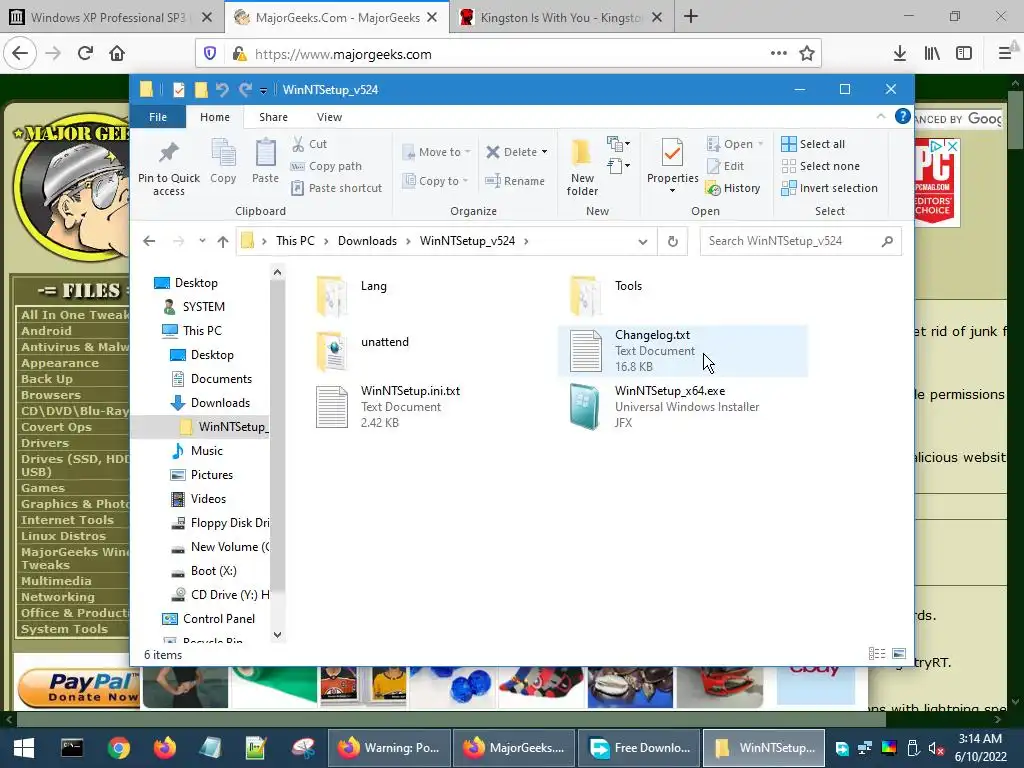Image resolution: width=1024 pixels, height=768 pixels.
Task: Select Videos in navigation pane
Action: click(208, 499)
